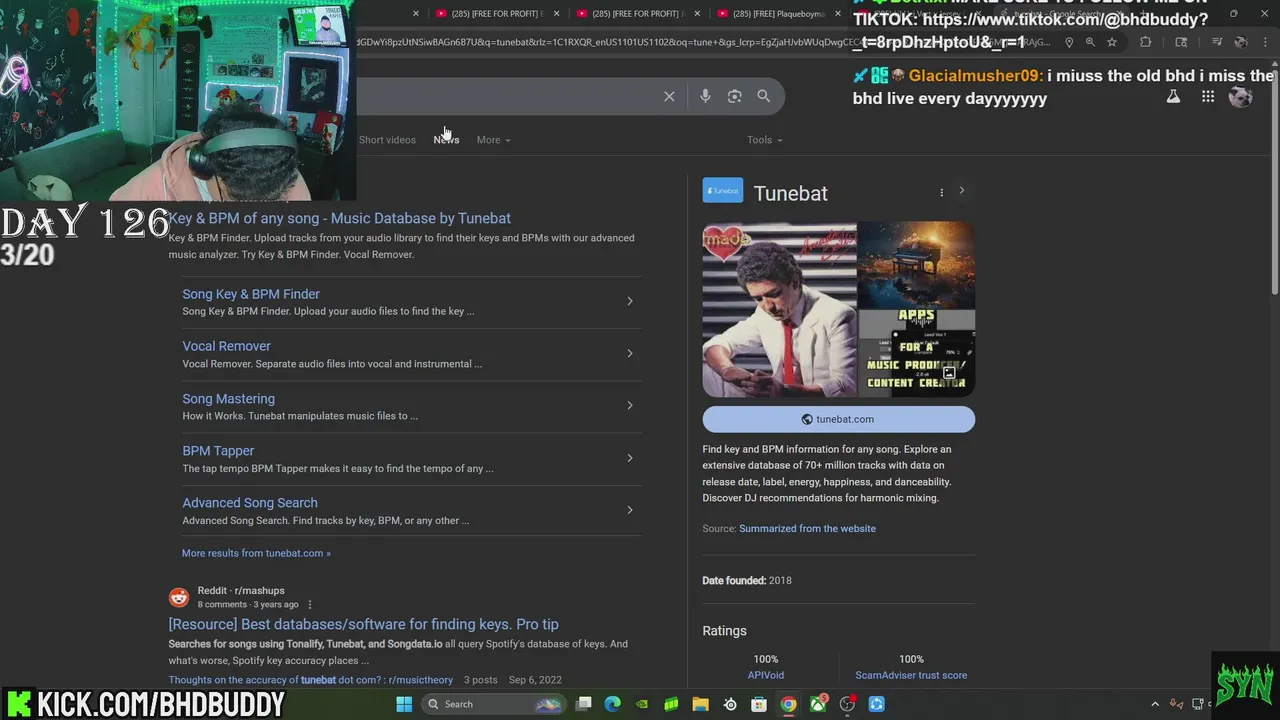The width and height of the screenshot is (1280, 720).
Task: Open the Reddit Best databases result
Action: (364, 624)
